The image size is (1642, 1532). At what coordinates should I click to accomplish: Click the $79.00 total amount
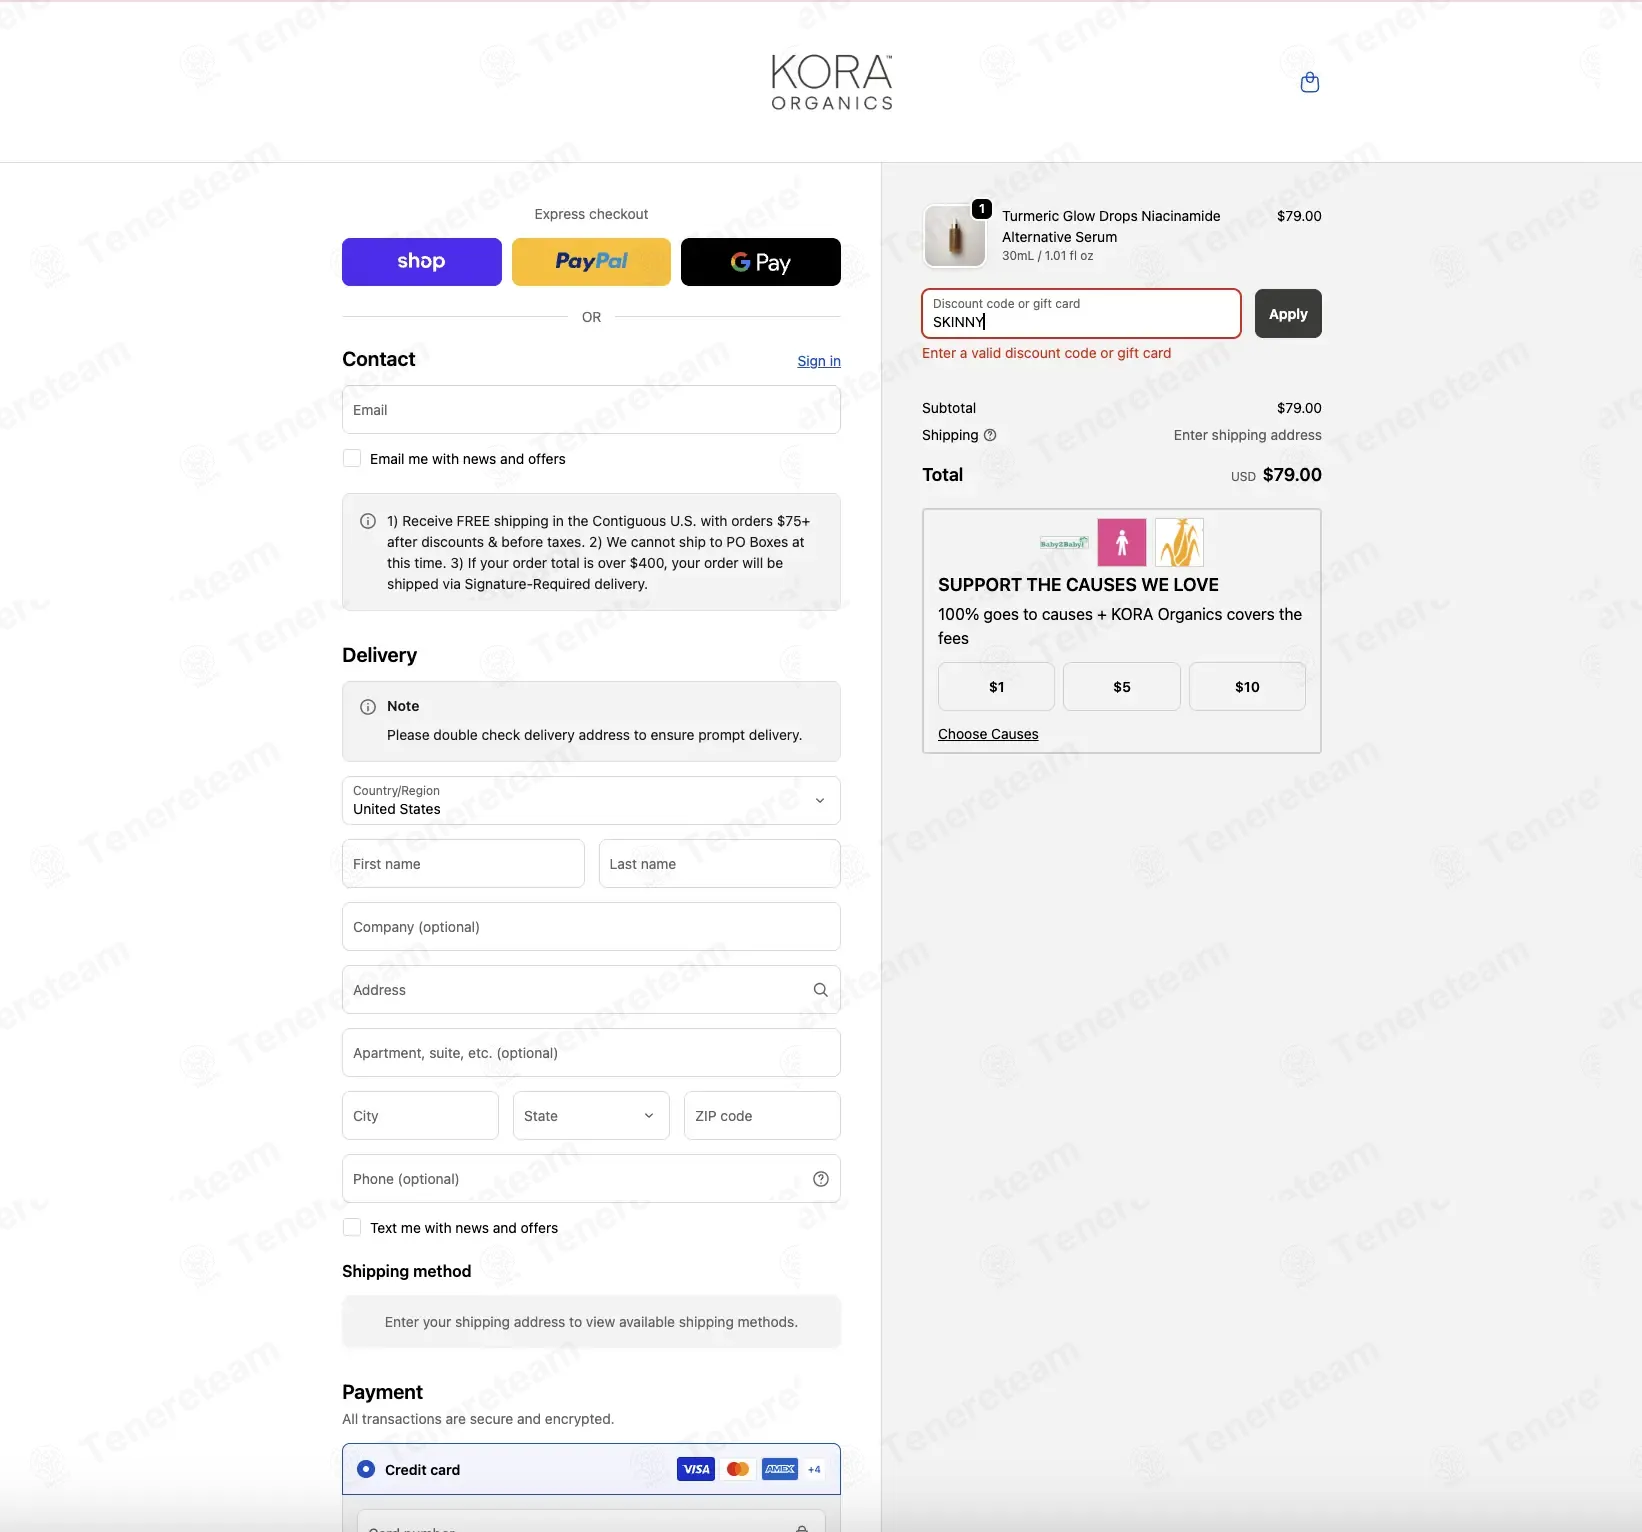pyautogui.click(x=1292, y=475)
